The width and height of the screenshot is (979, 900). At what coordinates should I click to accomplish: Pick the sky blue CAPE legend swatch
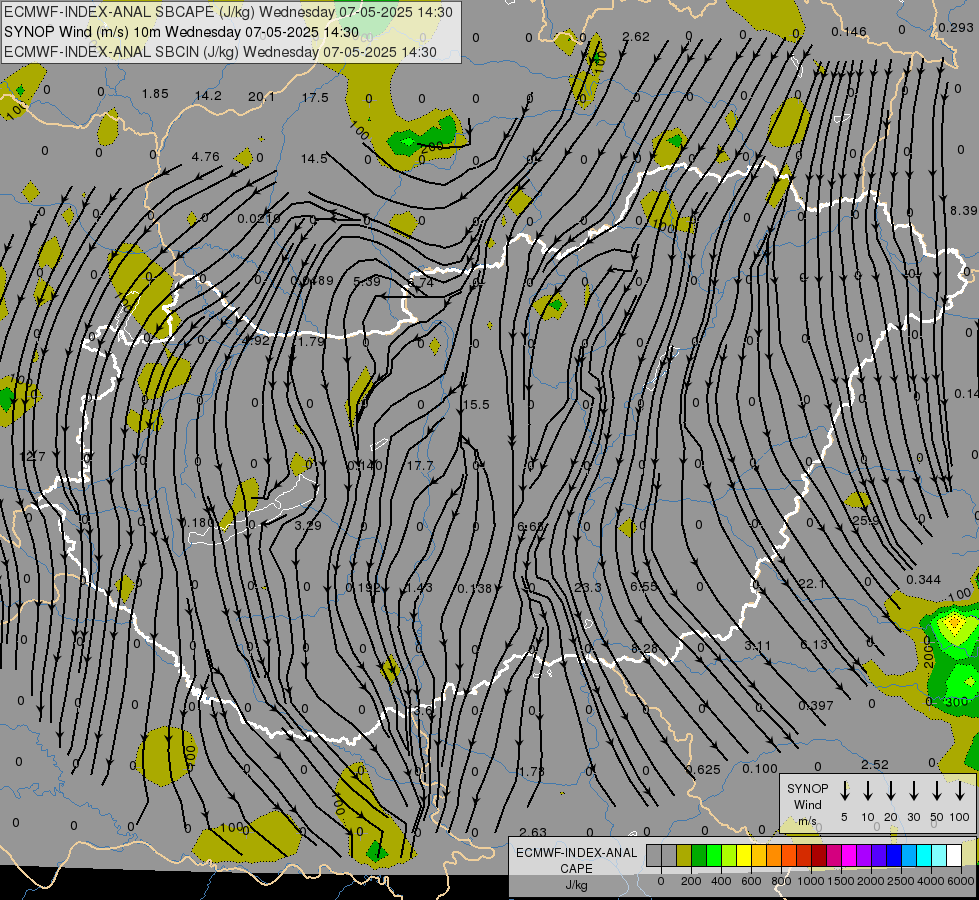tap(908, 855)
